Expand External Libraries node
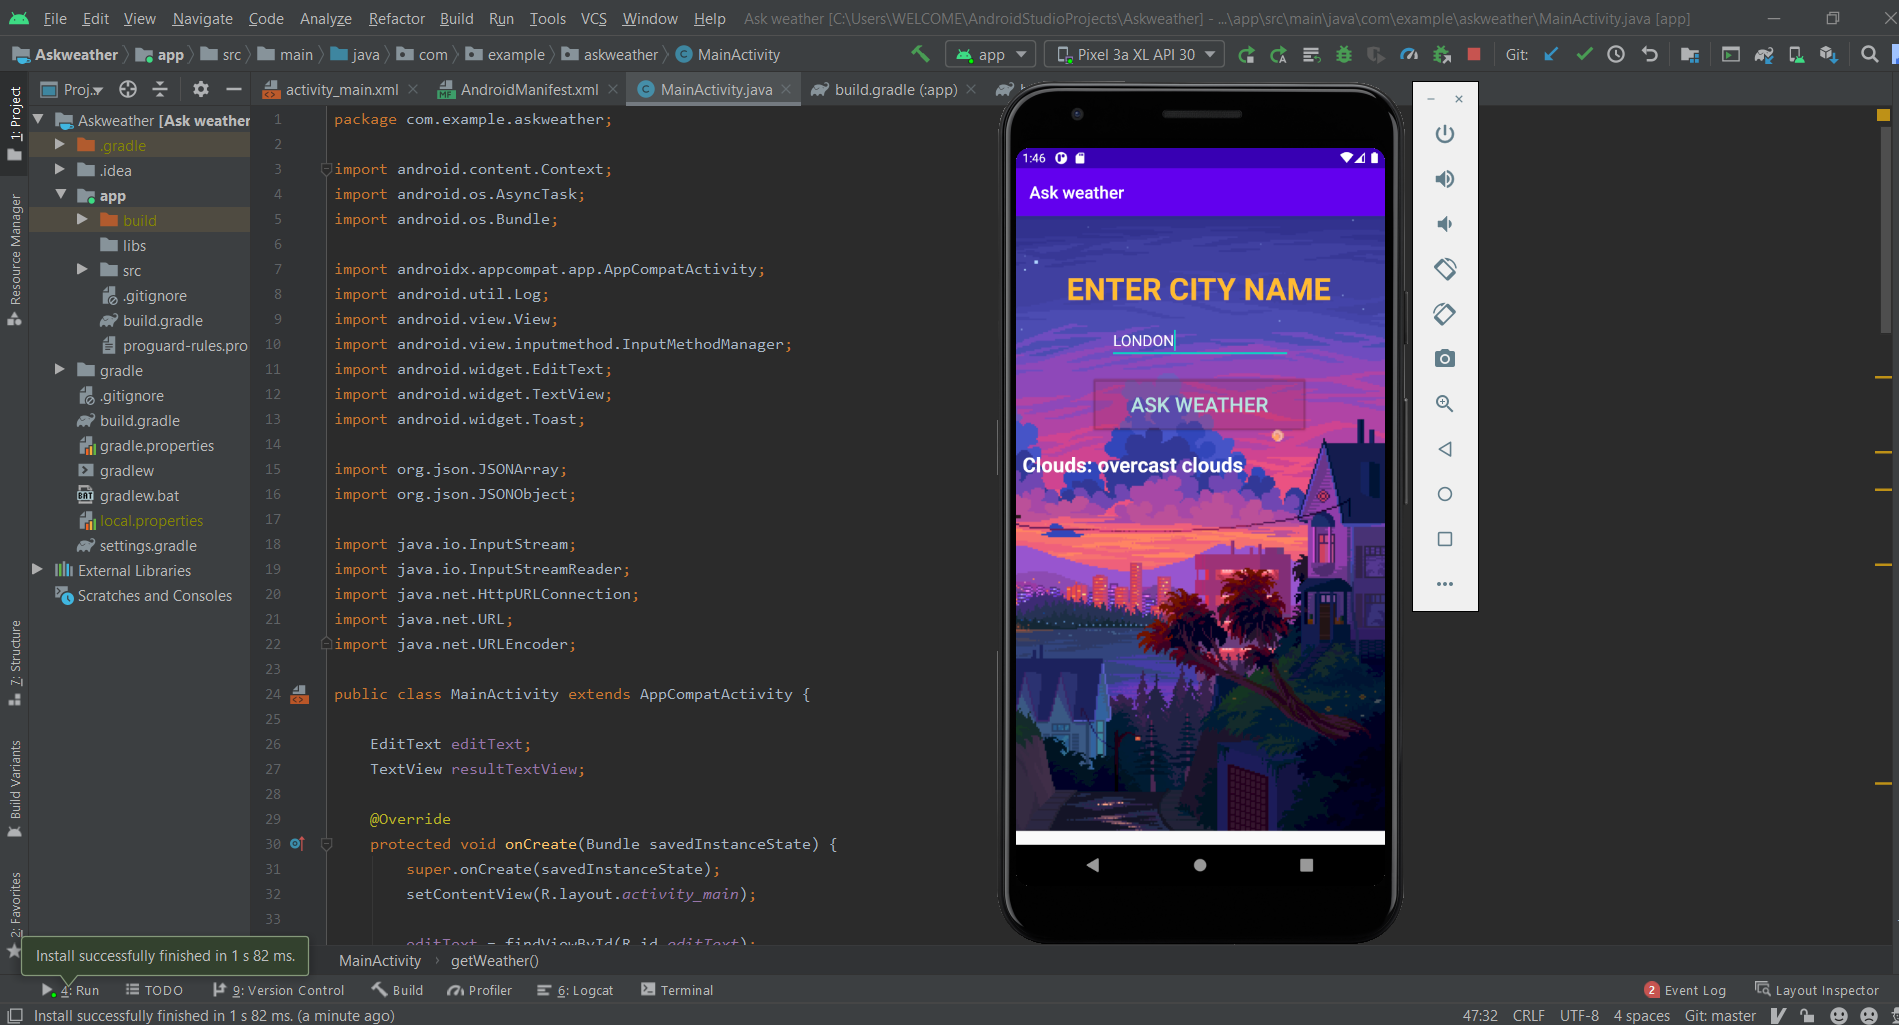 [x=37, y=570]
